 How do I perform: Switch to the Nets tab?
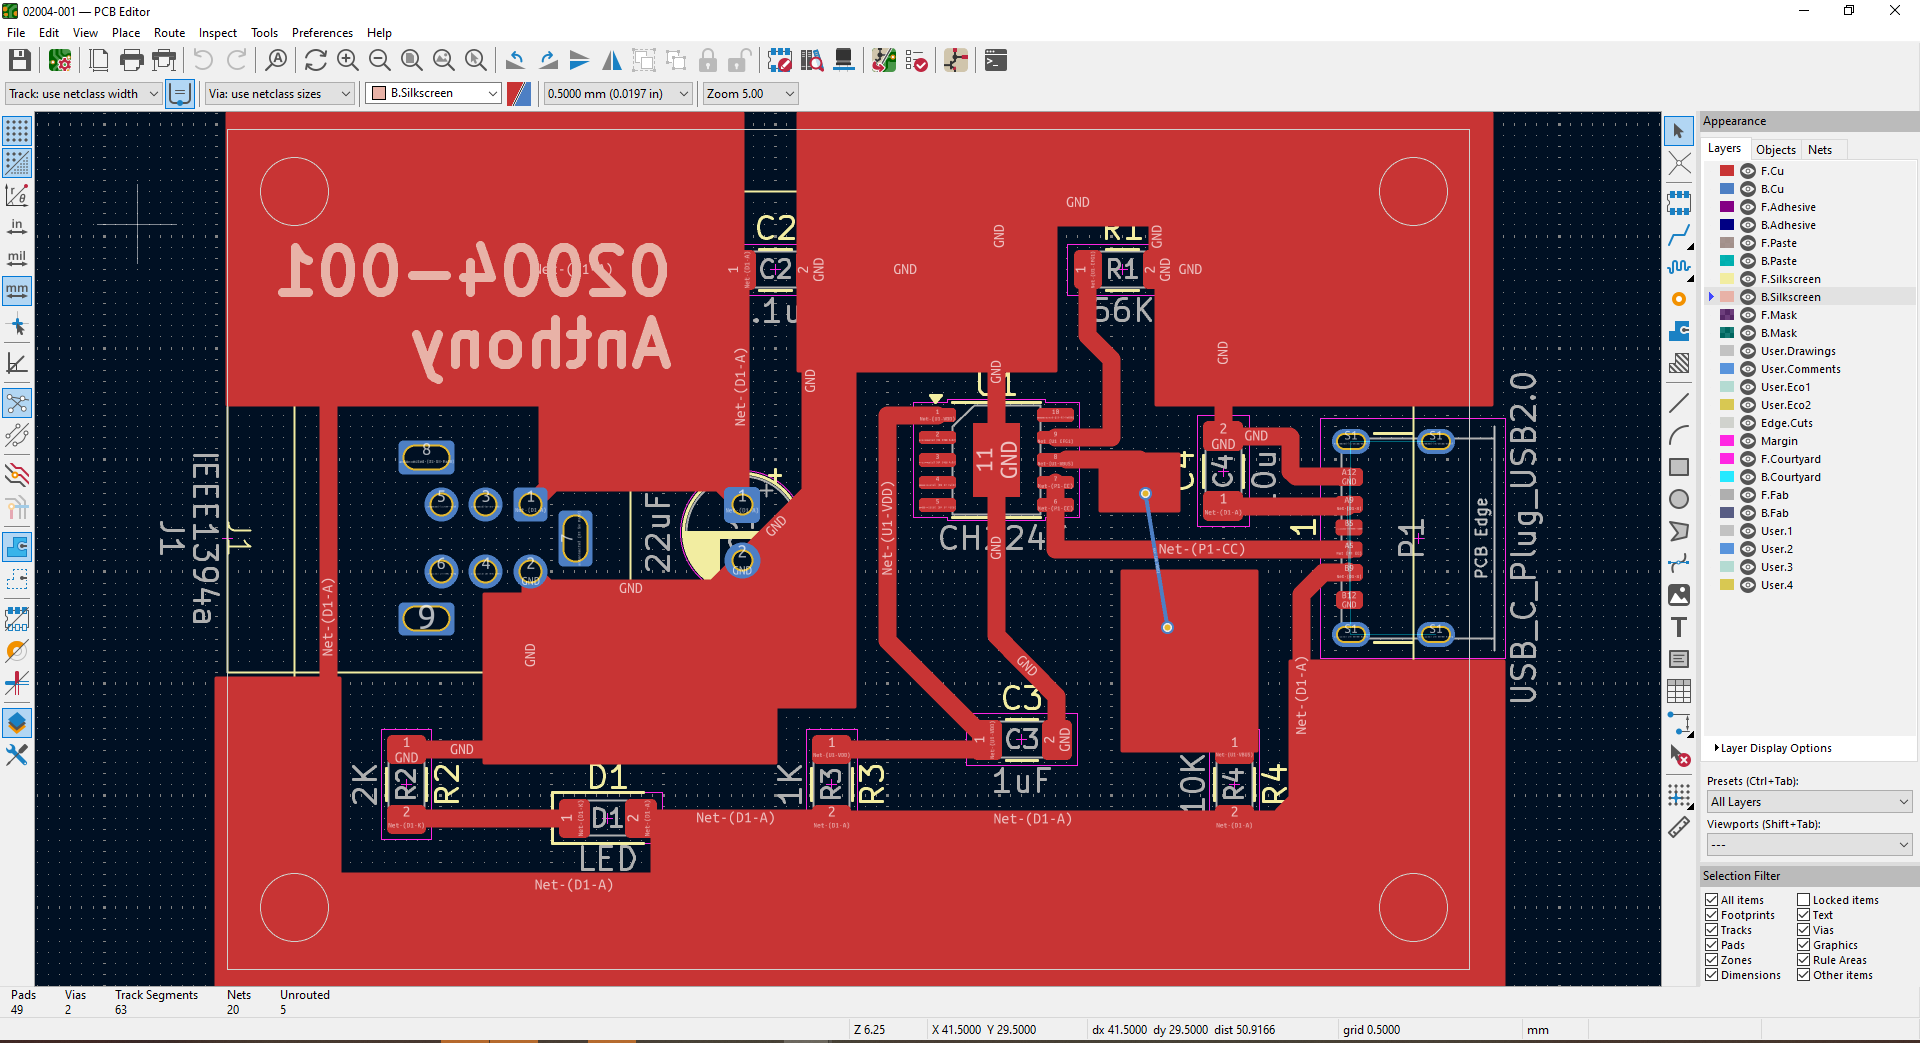(1819, 149)
